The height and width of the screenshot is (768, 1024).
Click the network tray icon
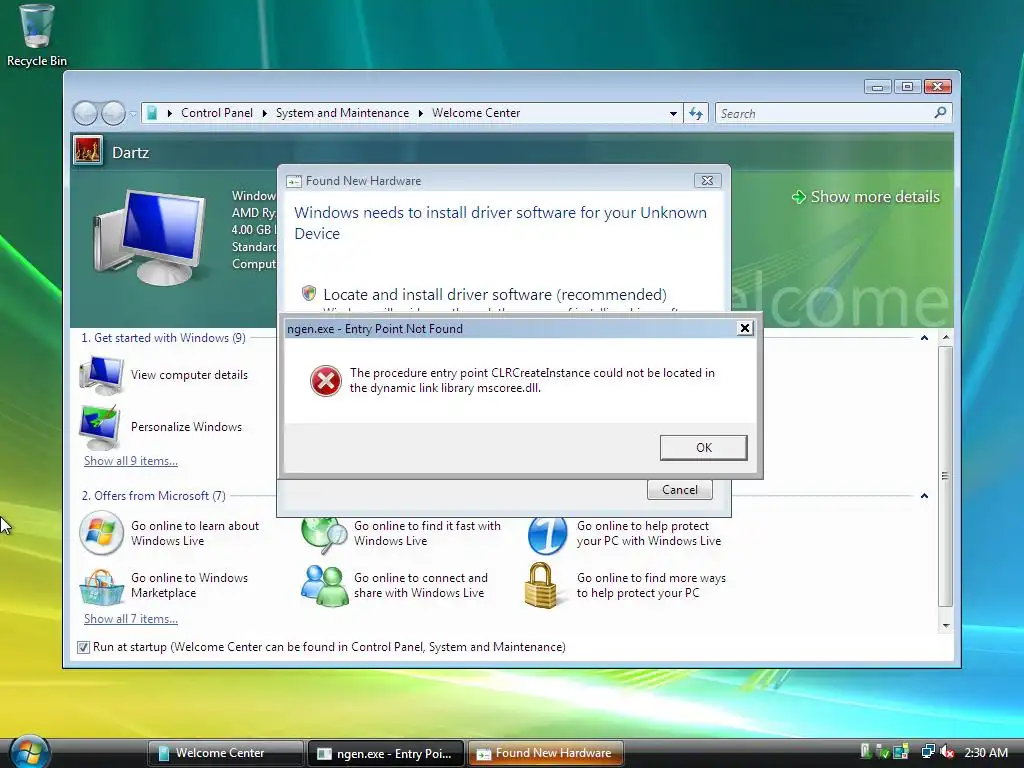click(927, 752)
